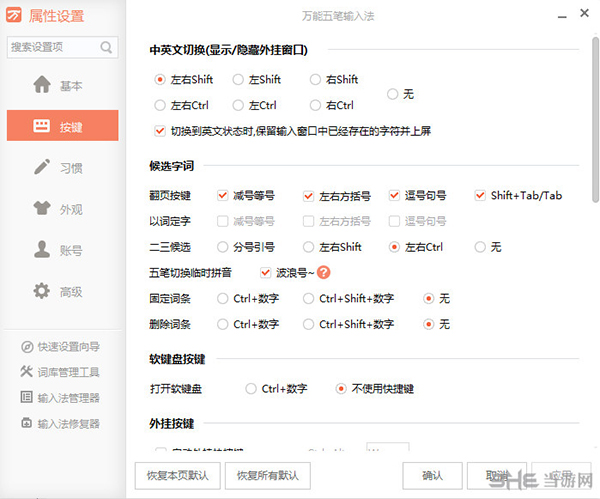
Task: Select 不使用快捷键 for 打开软键盘
Action: [x=341, y=389]
